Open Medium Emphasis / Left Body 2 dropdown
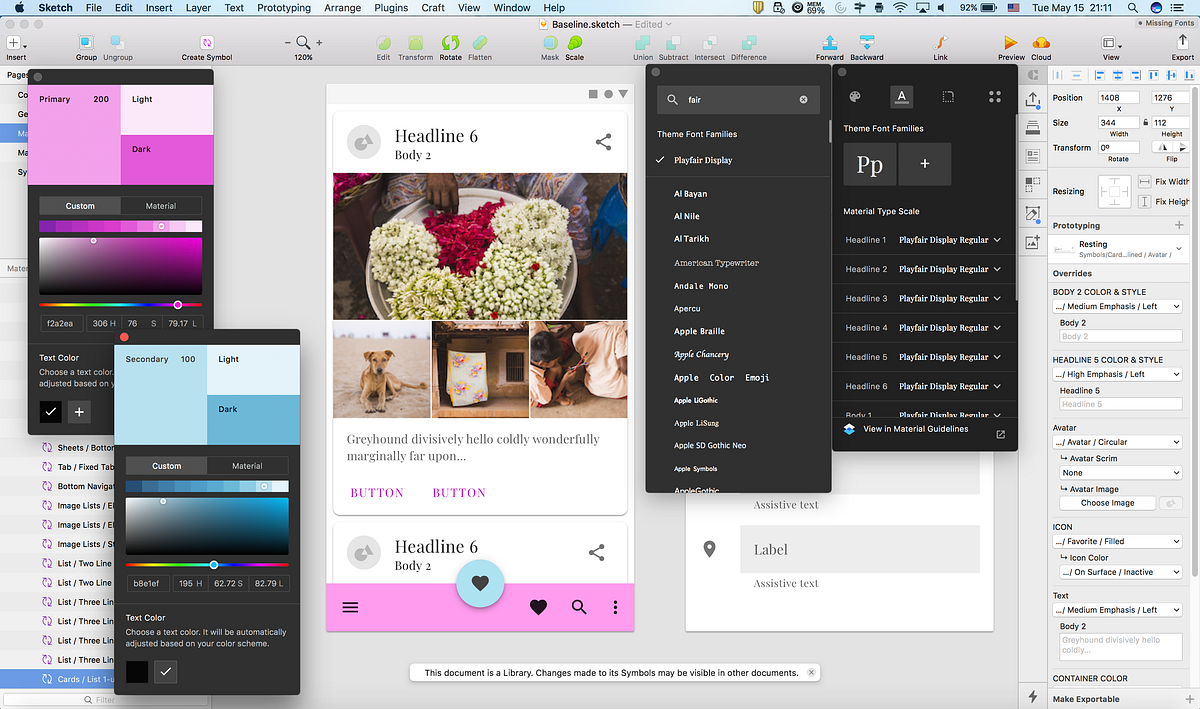The image size is (1200, 709). [x=1118, y=306]
